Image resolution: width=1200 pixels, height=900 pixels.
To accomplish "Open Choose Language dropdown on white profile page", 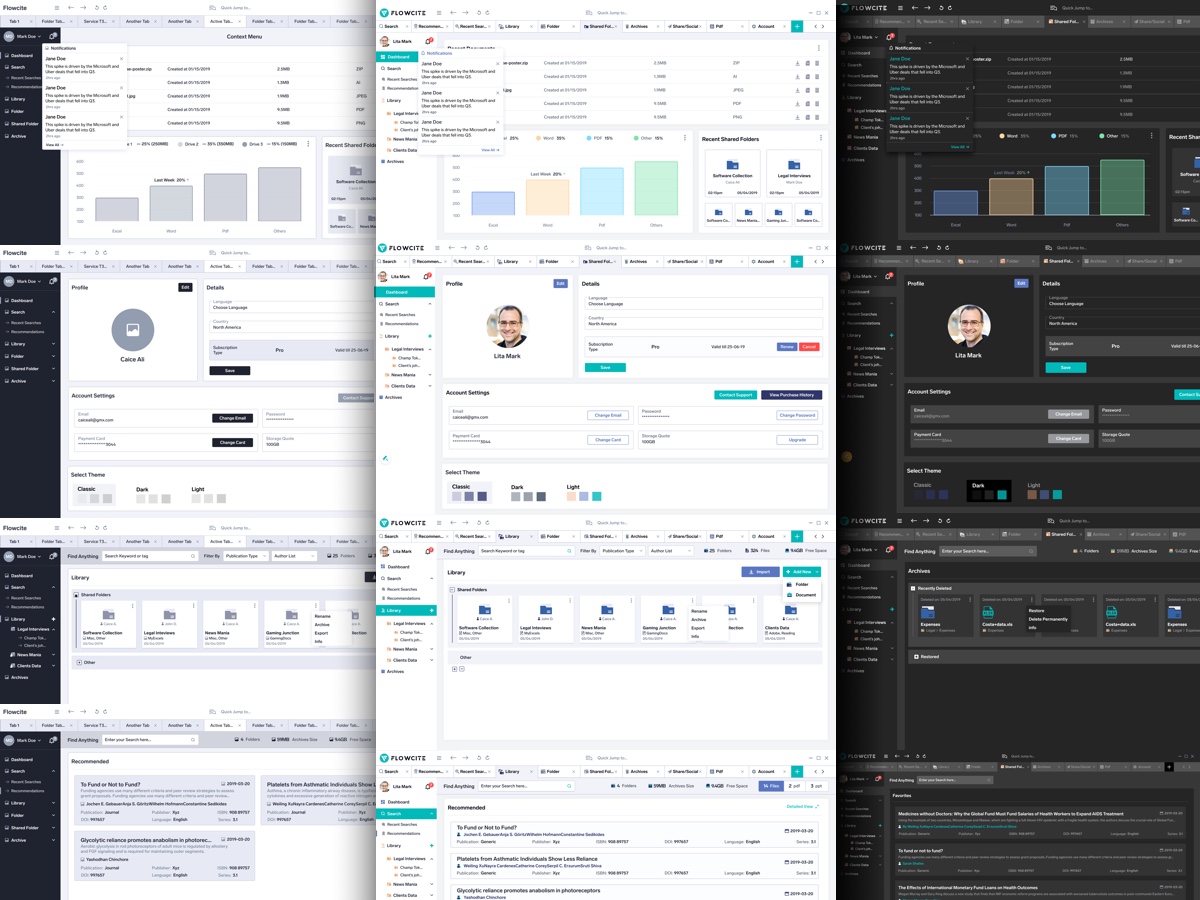I will pyautogui.click(x=704, y=303).
